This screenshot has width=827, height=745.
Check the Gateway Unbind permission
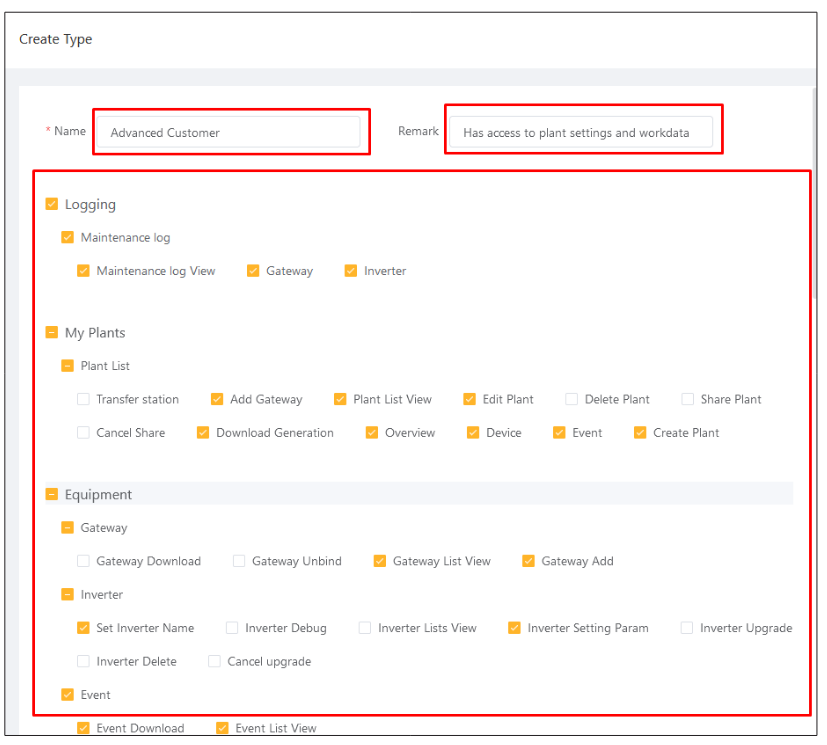coord(239,560)
